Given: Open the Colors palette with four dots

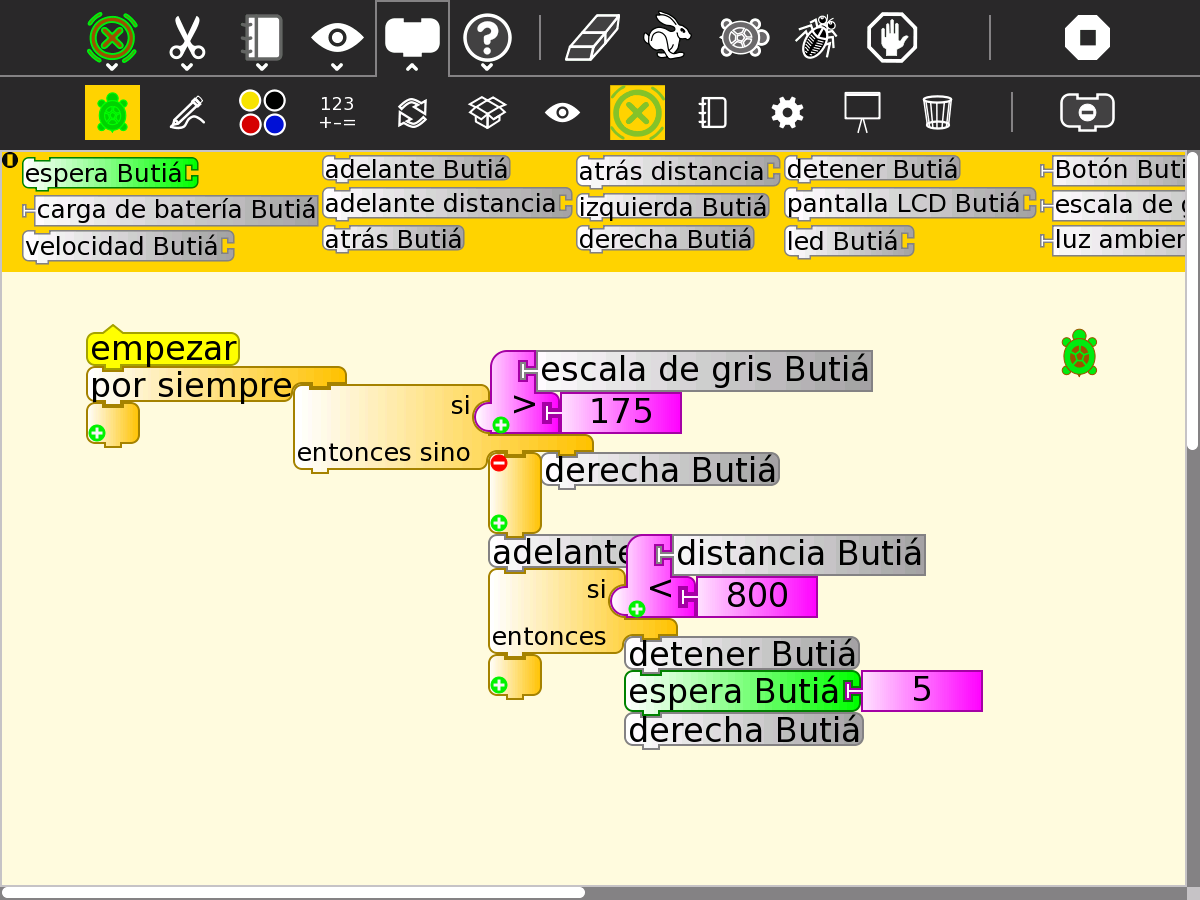Looking at the screenshot, I should (x=262, y=112).
